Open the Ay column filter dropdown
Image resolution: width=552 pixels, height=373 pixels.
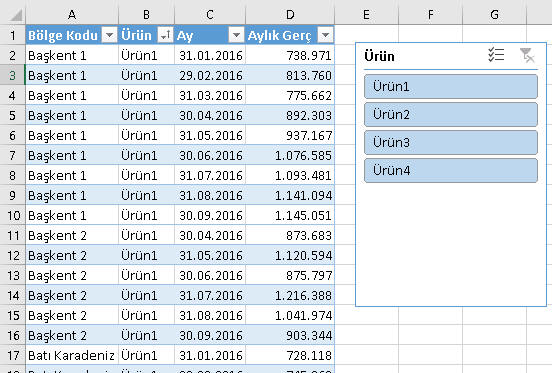(236, 35)
